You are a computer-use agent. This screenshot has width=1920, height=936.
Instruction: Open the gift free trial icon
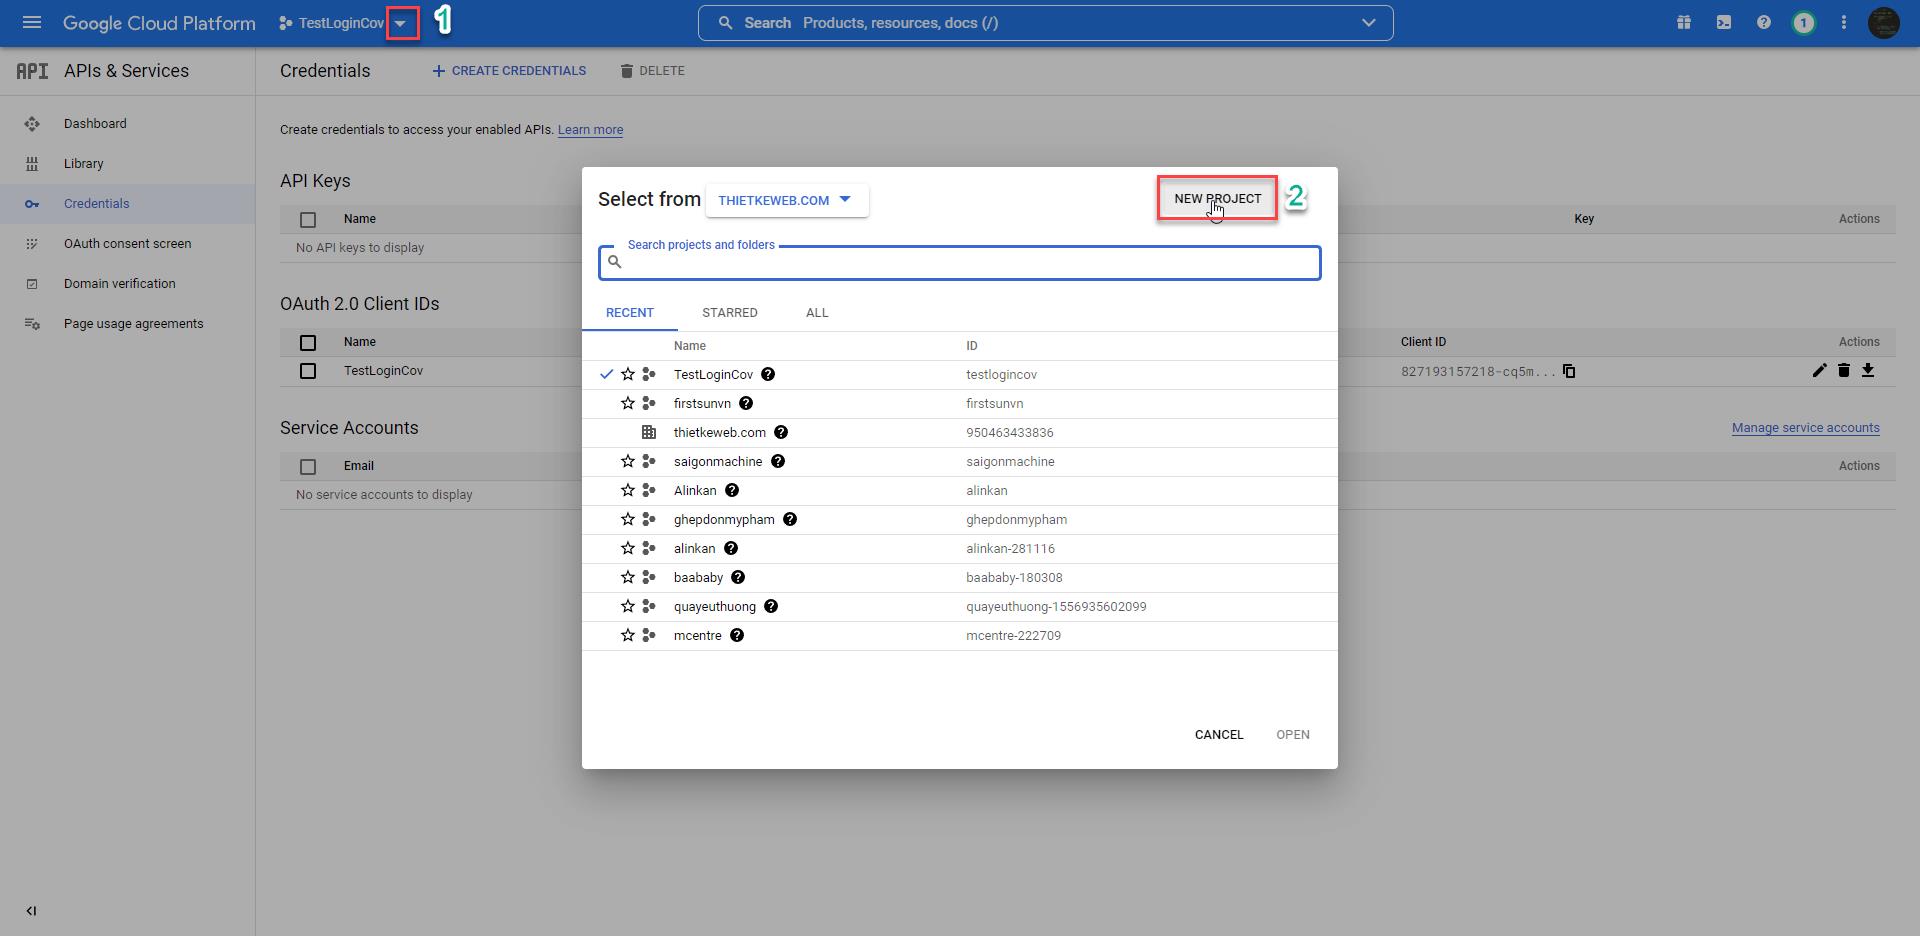[x=1684, y=22]
